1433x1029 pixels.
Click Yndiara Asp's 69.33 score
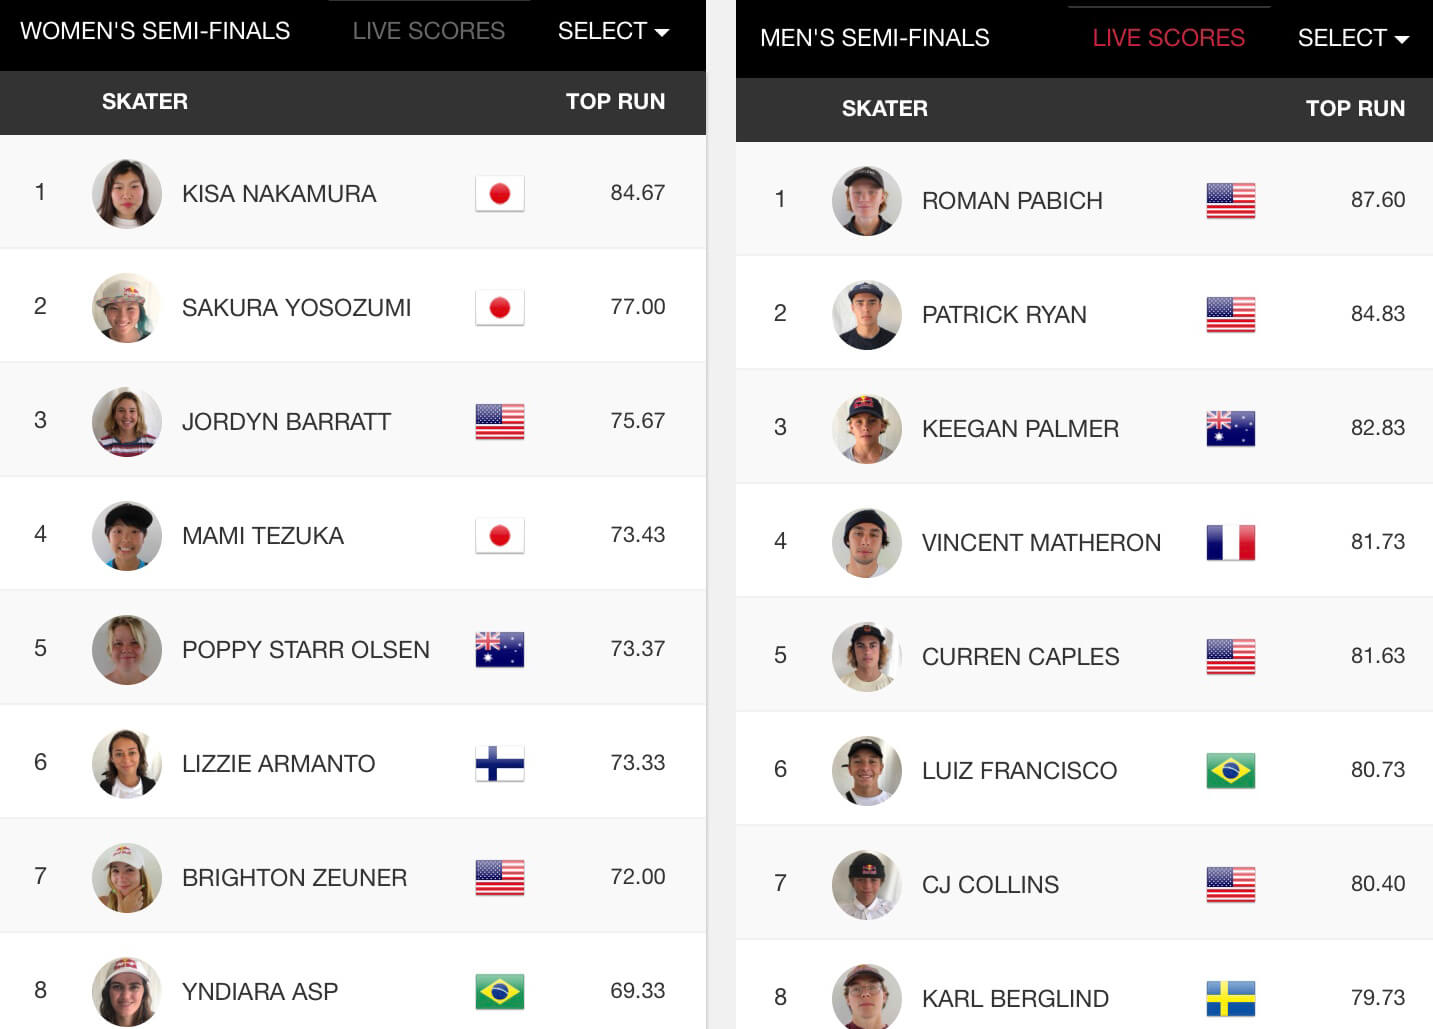pos(638,991)
